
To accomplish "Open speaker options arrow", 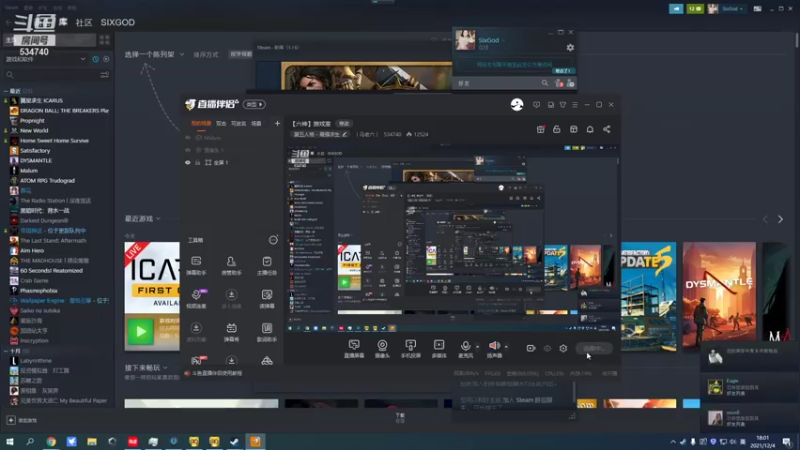I will click(506, 347).
